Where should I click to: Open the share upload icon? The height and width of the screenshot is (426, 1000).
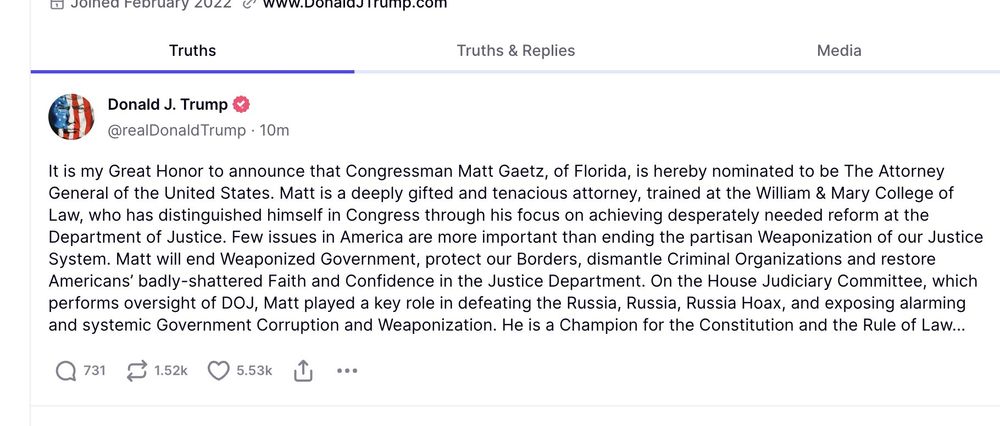pyautogui.click(x=303, y=371)
